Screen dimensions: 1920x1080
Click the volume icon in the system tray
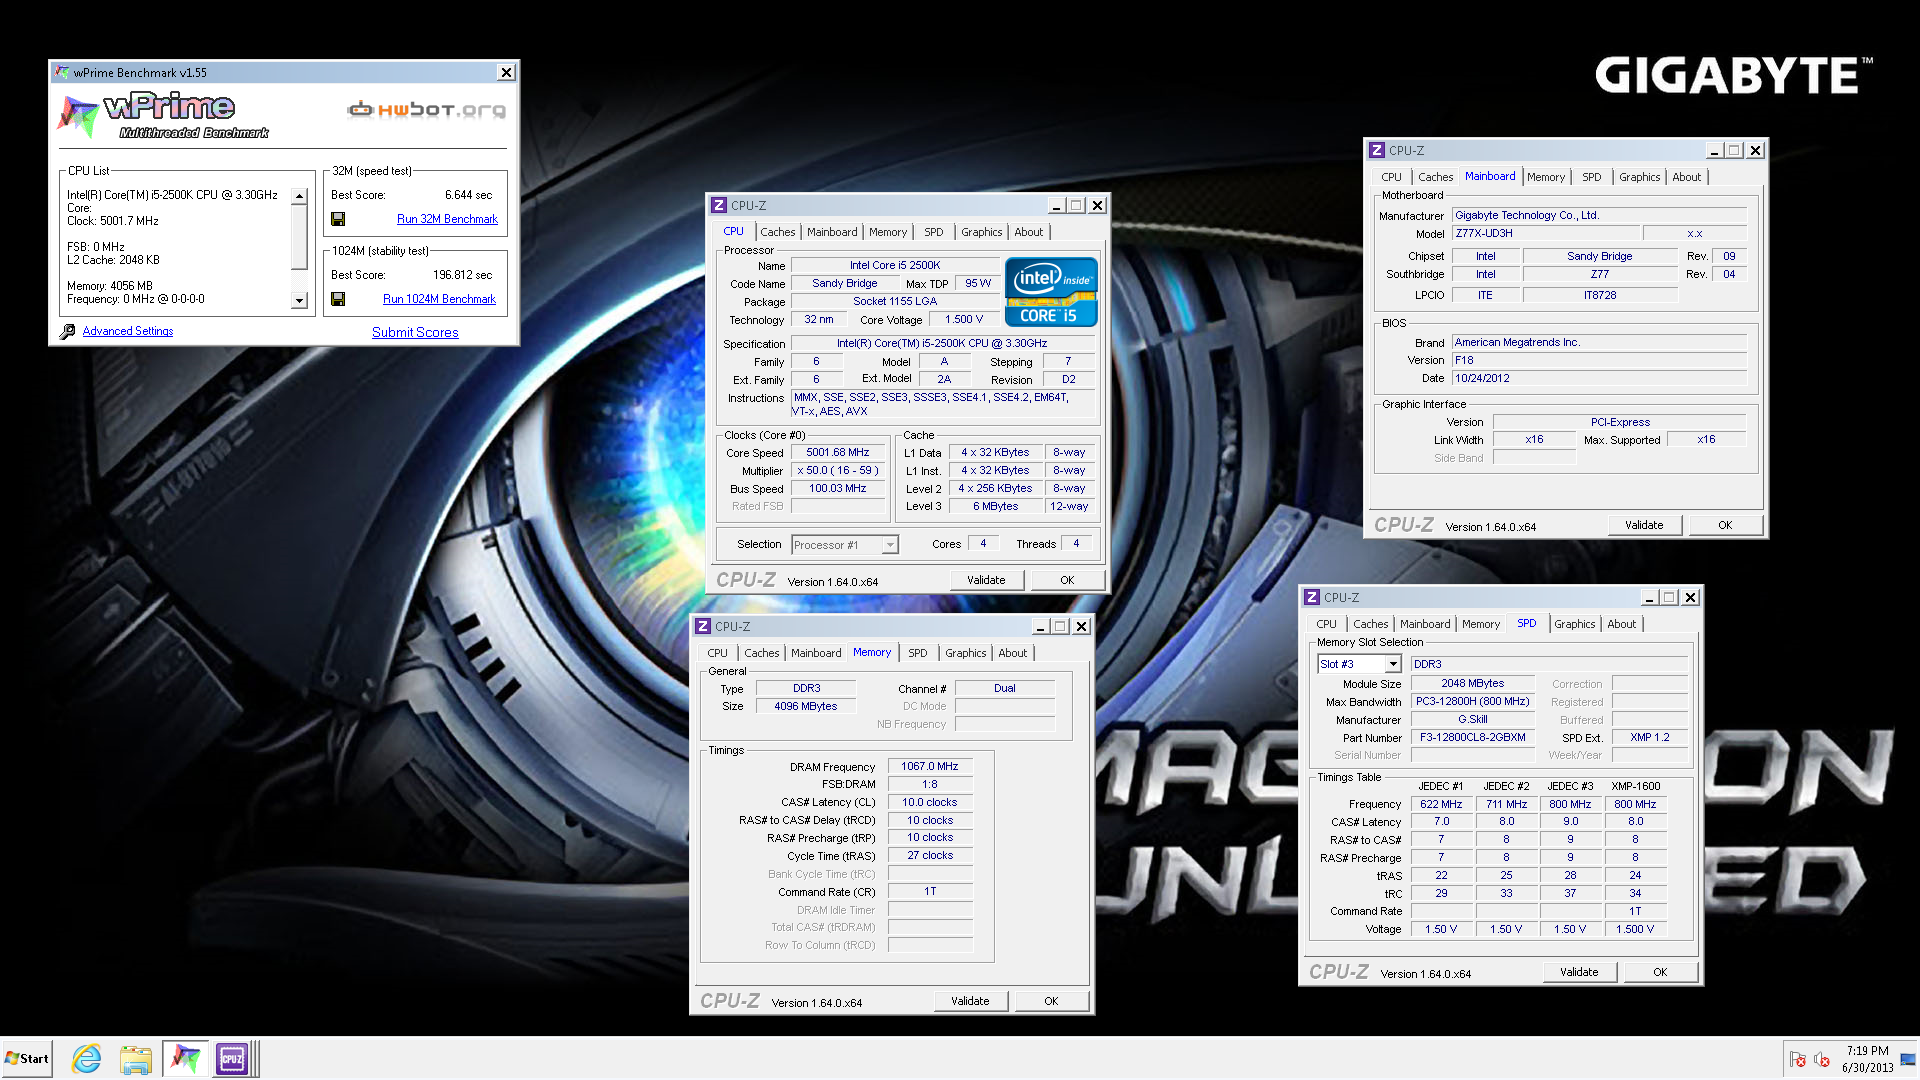1822,1059
